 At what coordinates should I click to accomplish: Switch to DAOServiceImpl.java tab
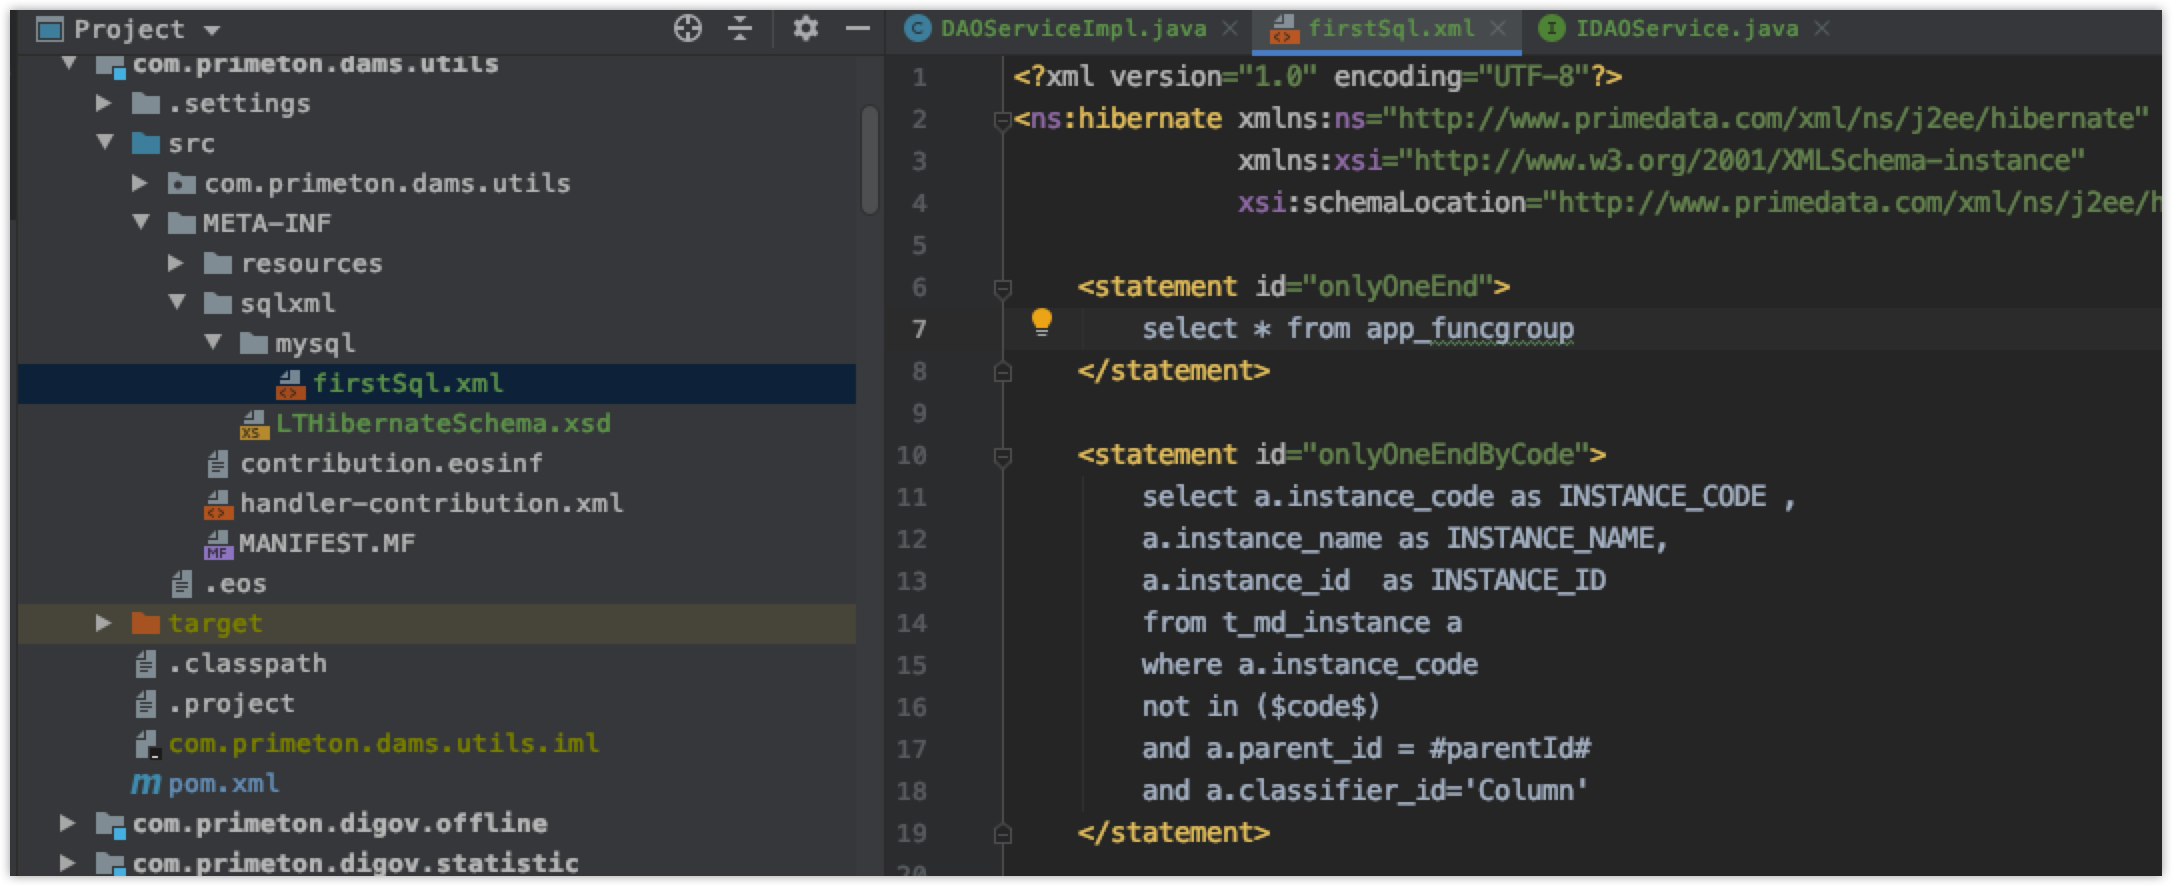coord(1074,29)
